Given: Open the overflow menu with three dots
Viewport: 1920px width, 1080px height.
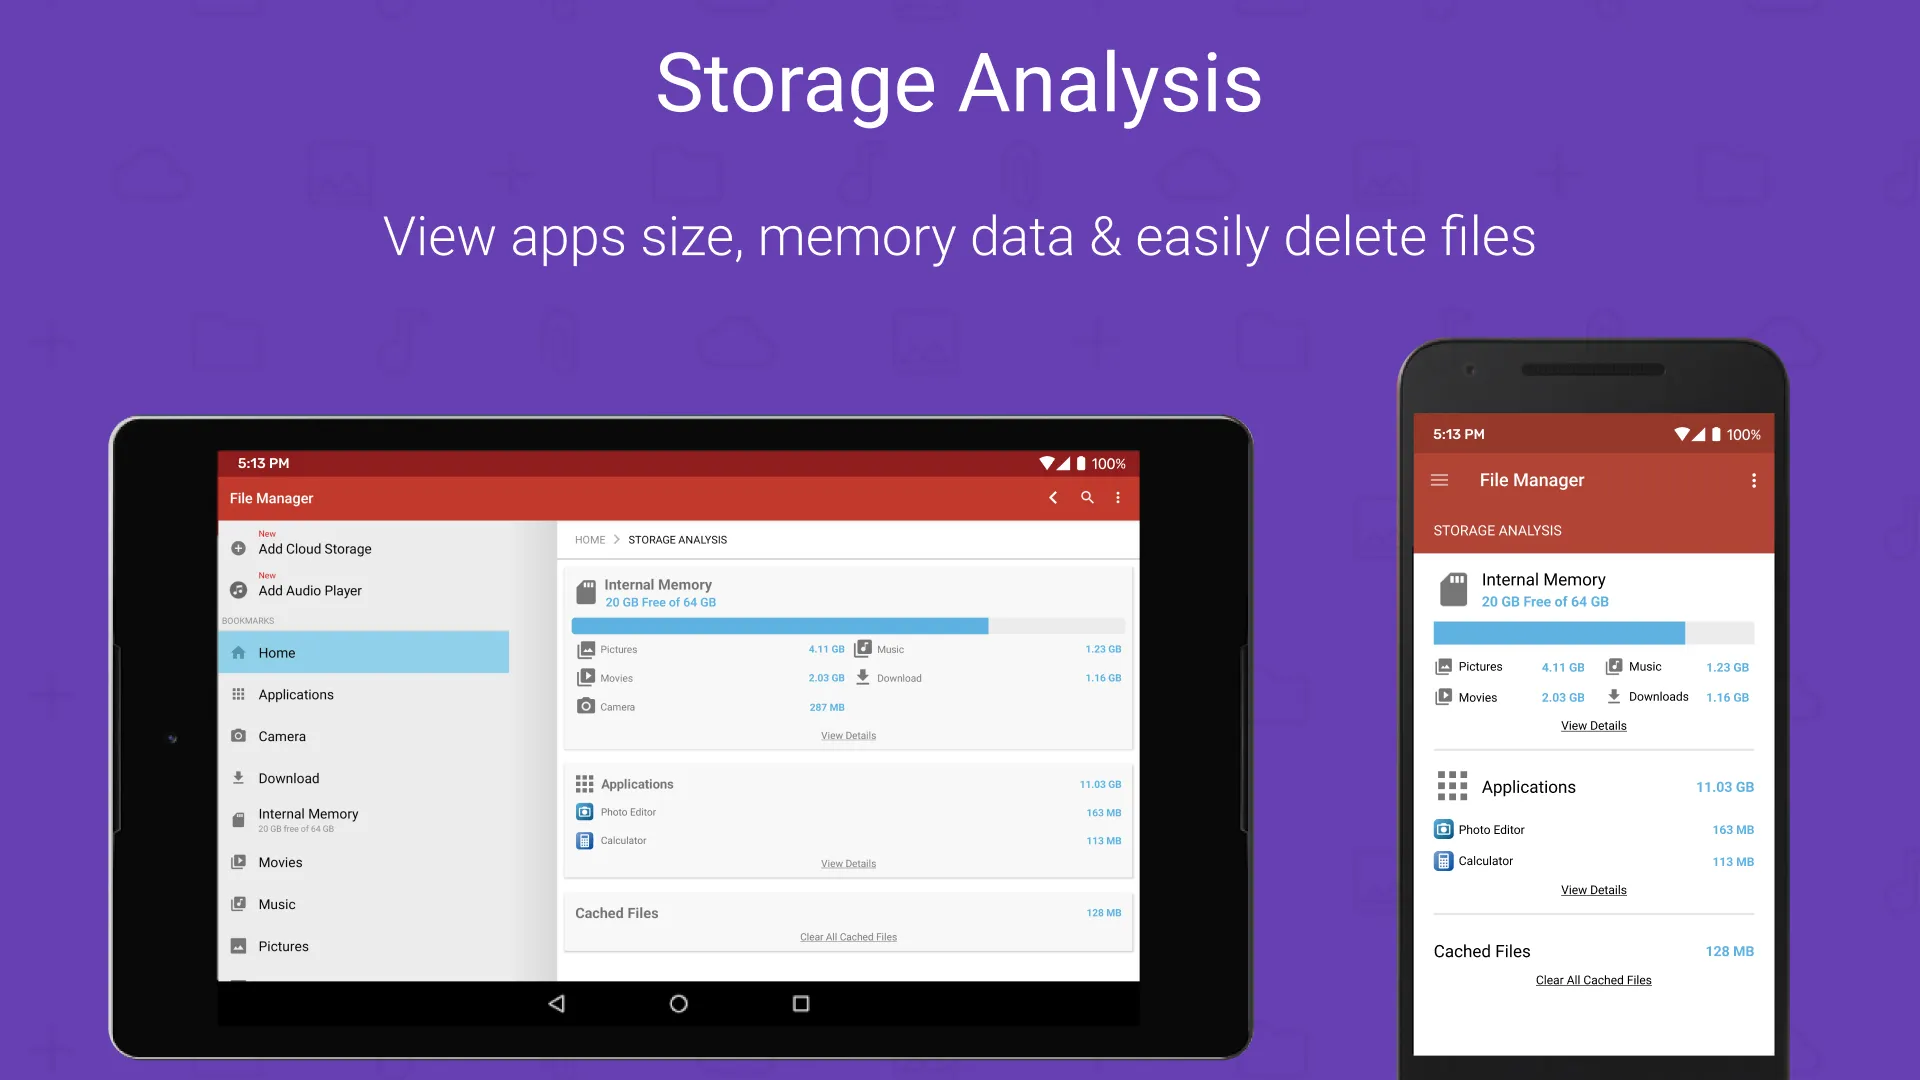Looking at the screenshot, I should pyautogui.click(x=1118, y=497).
